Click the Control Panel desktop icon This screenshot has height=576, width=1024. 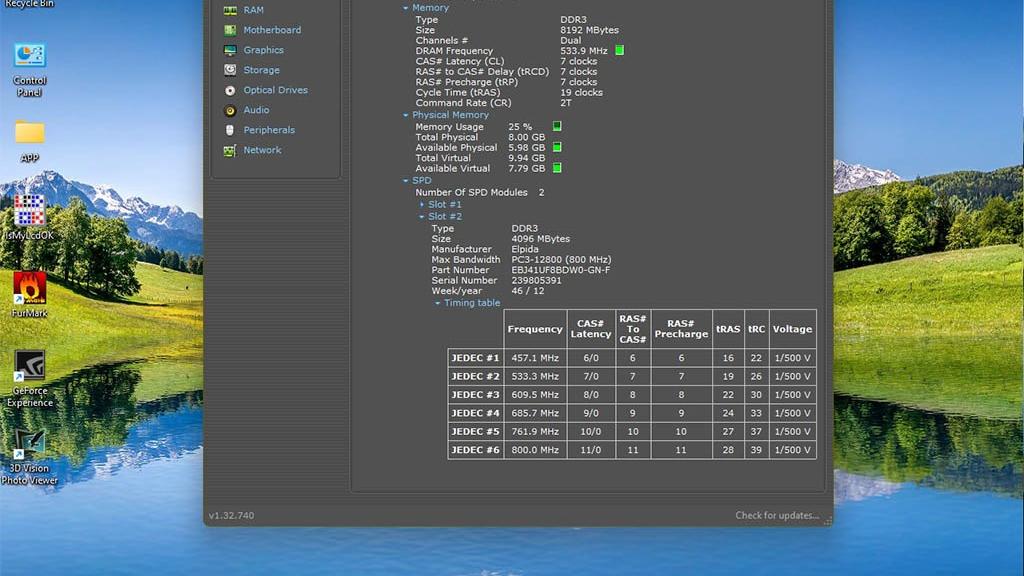[29, 56]
